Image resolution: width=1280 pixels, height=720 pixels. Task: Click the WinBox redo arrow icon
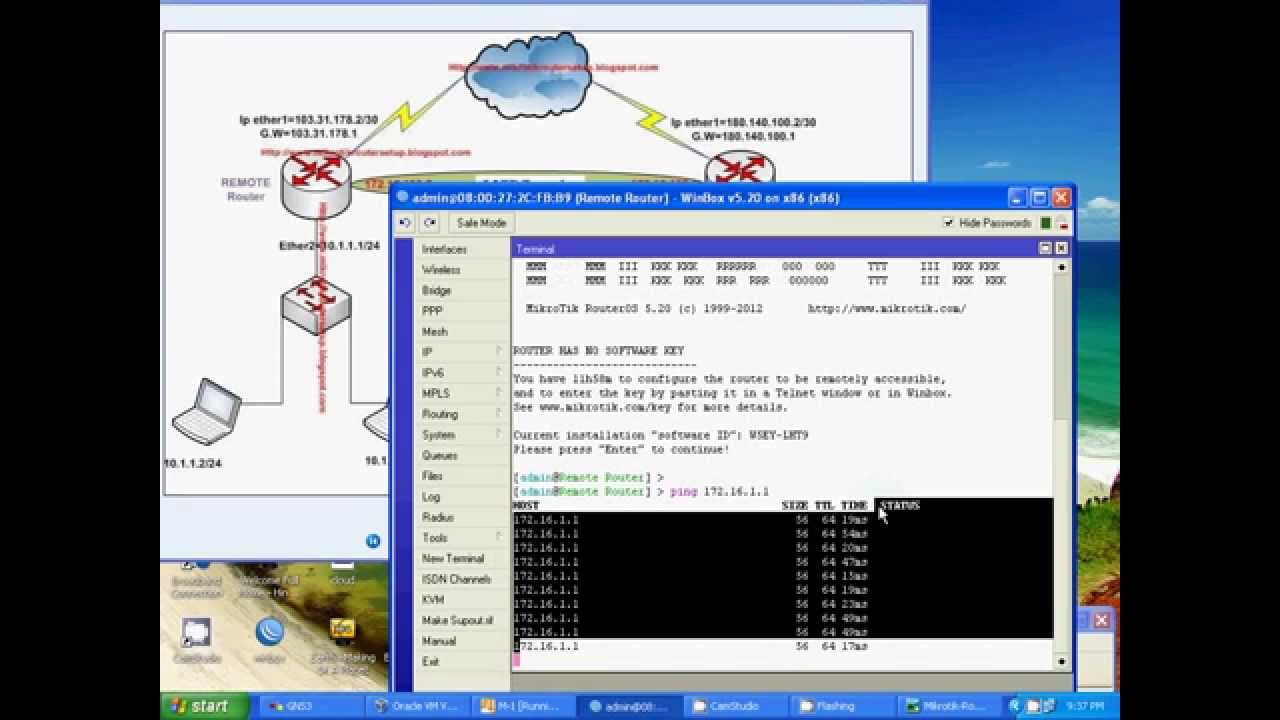pyautogui.click(x=430, y=223)
